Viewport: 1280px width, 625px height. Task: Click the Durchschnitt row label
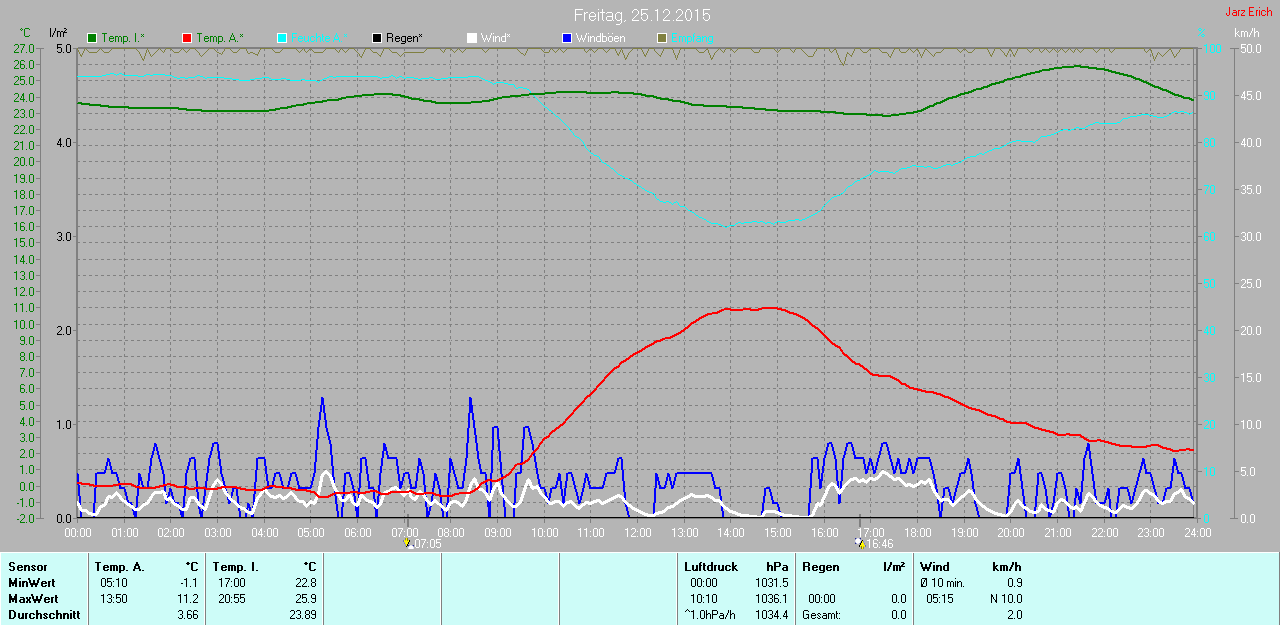[44, 615]
